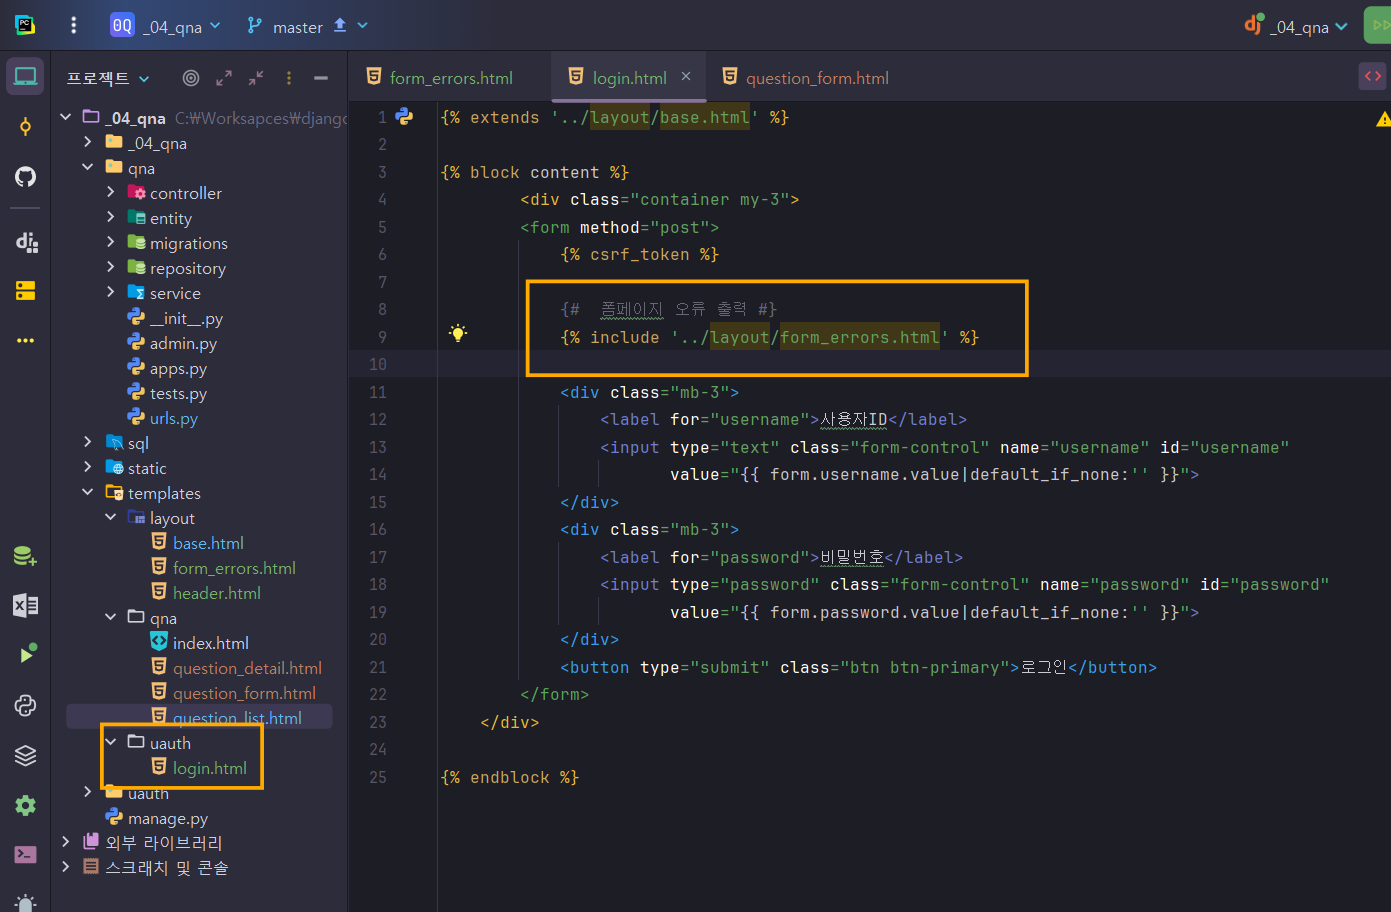Open base.html in the tree

[208, 543]
